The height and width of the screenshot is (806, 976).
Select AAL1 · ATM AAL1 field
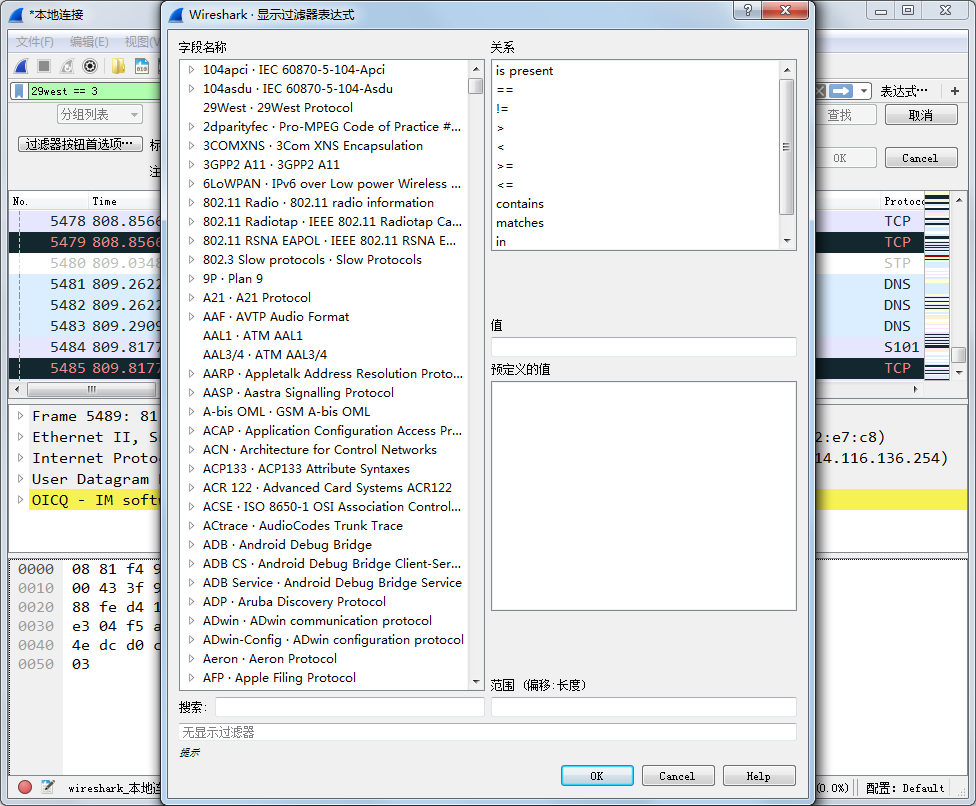coord(253,335)
